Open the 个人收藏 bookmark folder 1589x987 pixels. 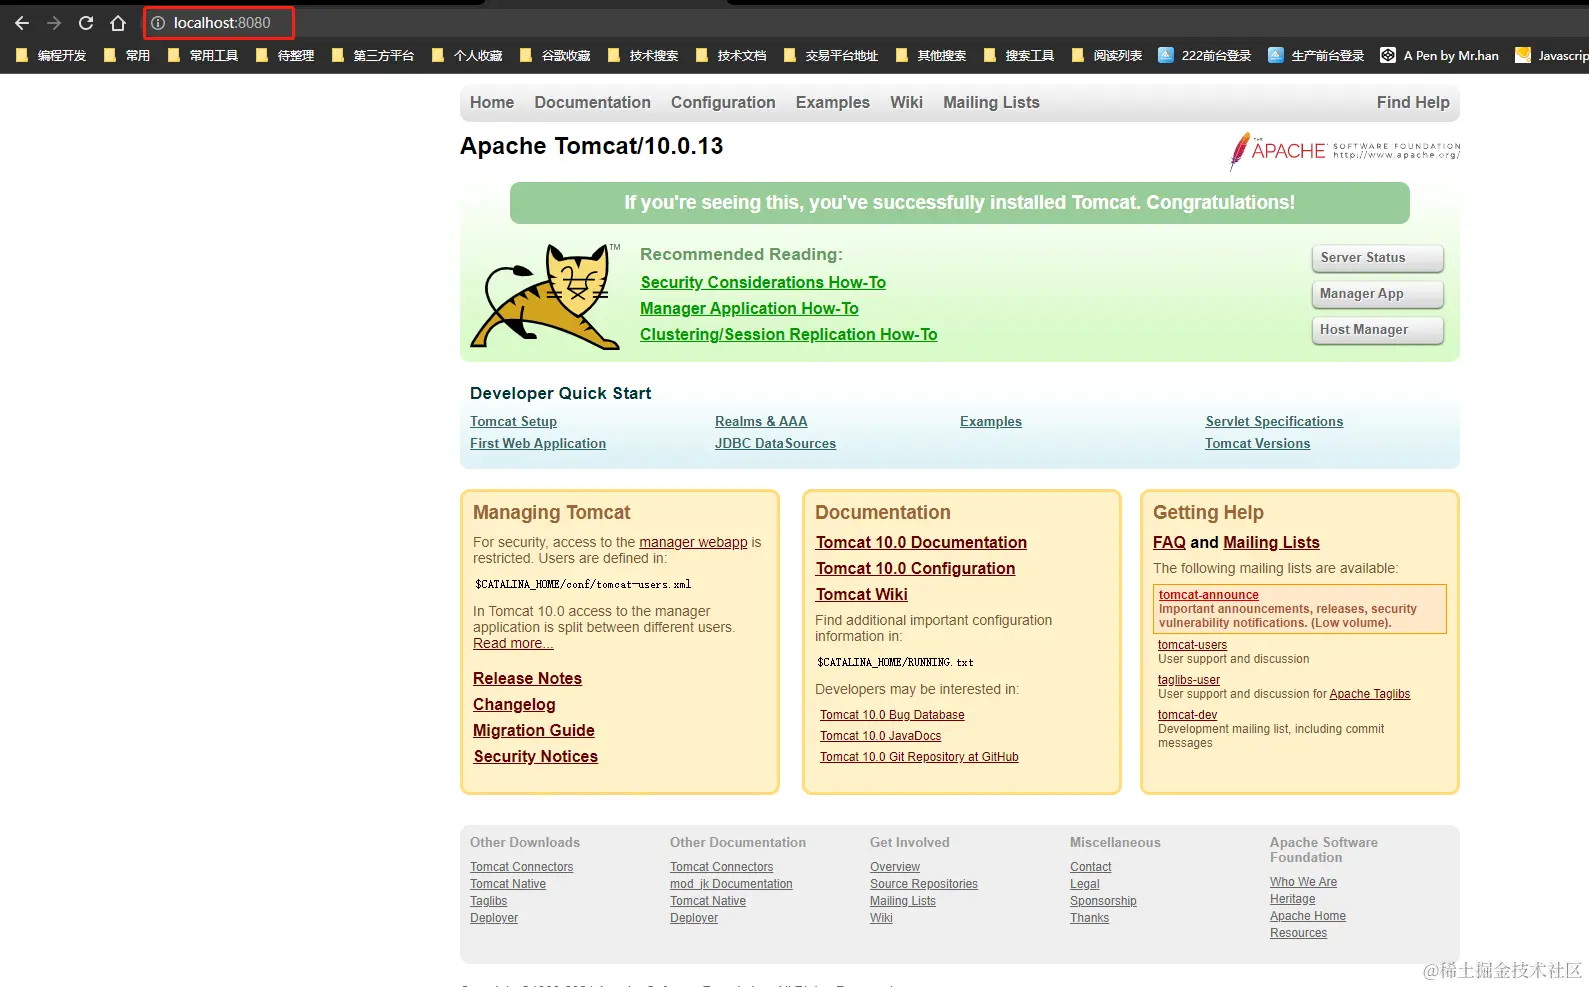click(467, 56)
